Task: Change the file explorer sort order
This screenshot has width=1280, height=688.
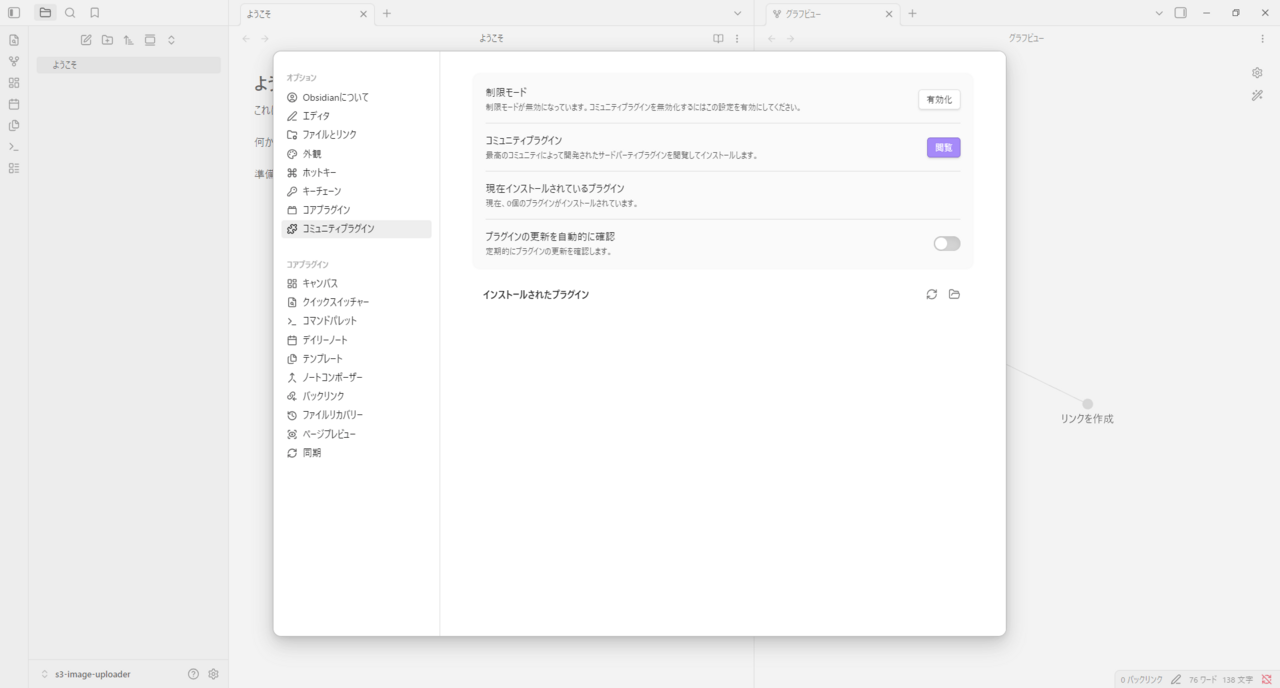Action: (129, 40)
